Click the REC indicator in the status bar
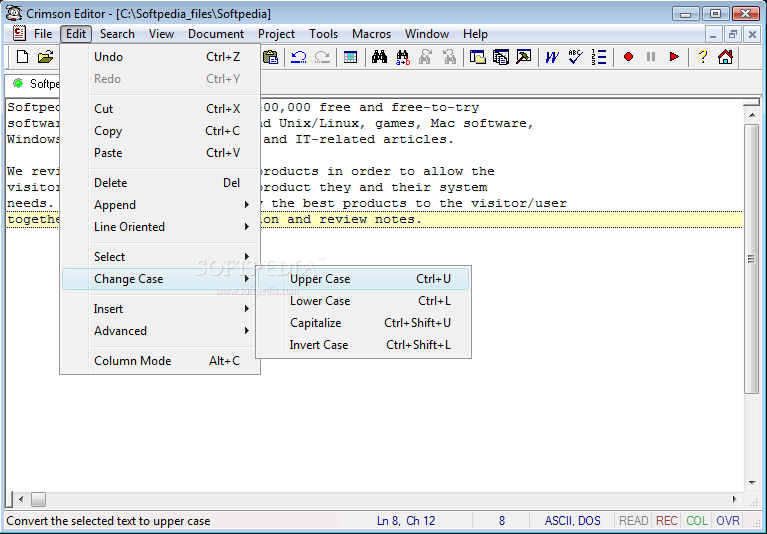 (666, 521)
